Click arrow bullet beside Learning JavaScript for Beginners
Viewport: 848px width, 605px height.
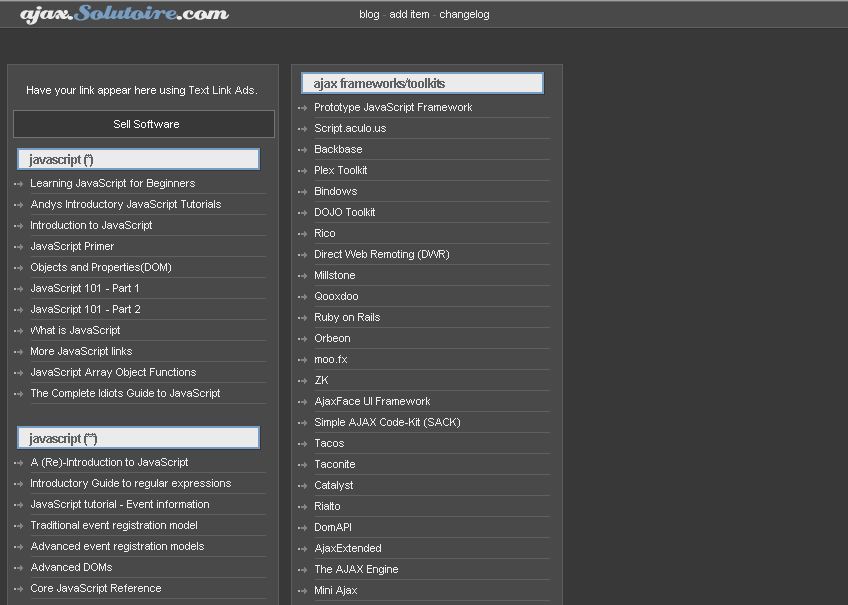tap(18, 184)
